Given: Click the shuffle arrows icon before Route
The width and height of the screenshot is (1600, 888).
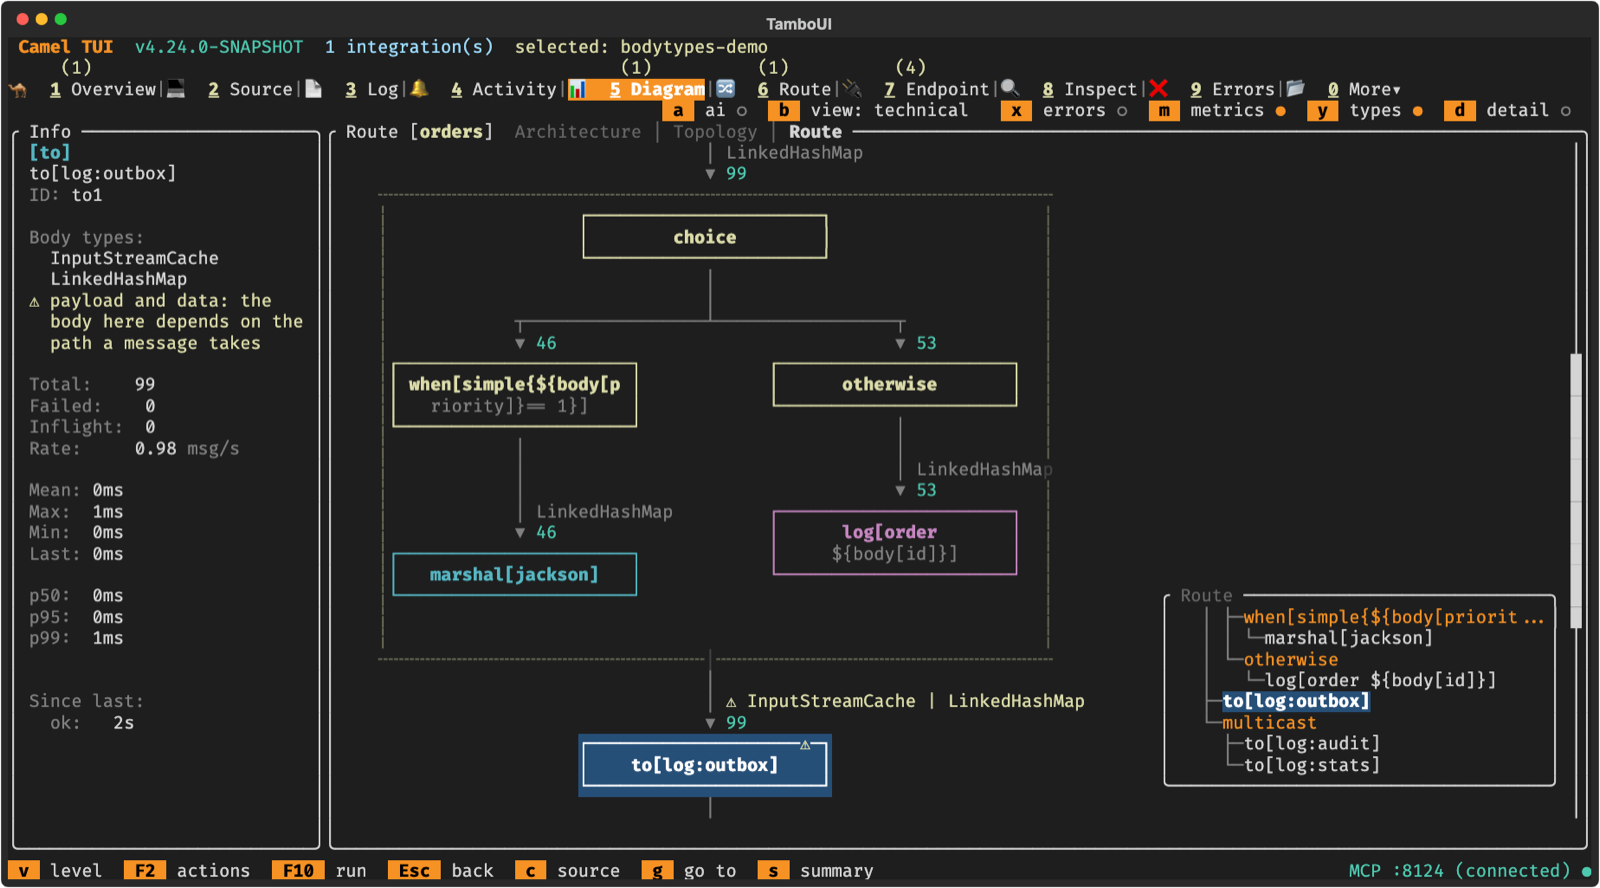Looking at the screenshot, I should coord(726,89).
